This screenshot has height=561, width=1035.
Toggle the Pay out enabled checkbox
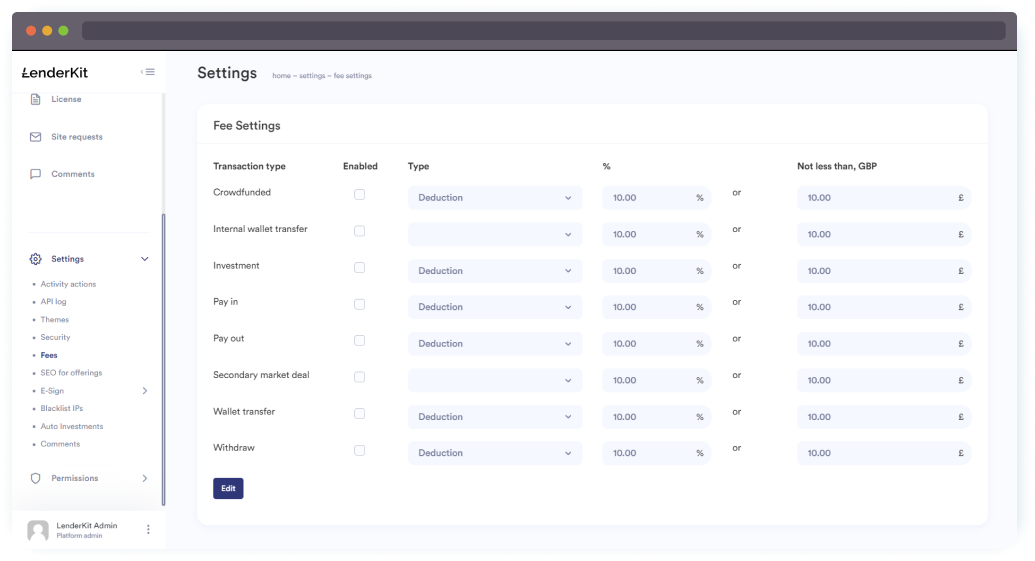[360, 340]
